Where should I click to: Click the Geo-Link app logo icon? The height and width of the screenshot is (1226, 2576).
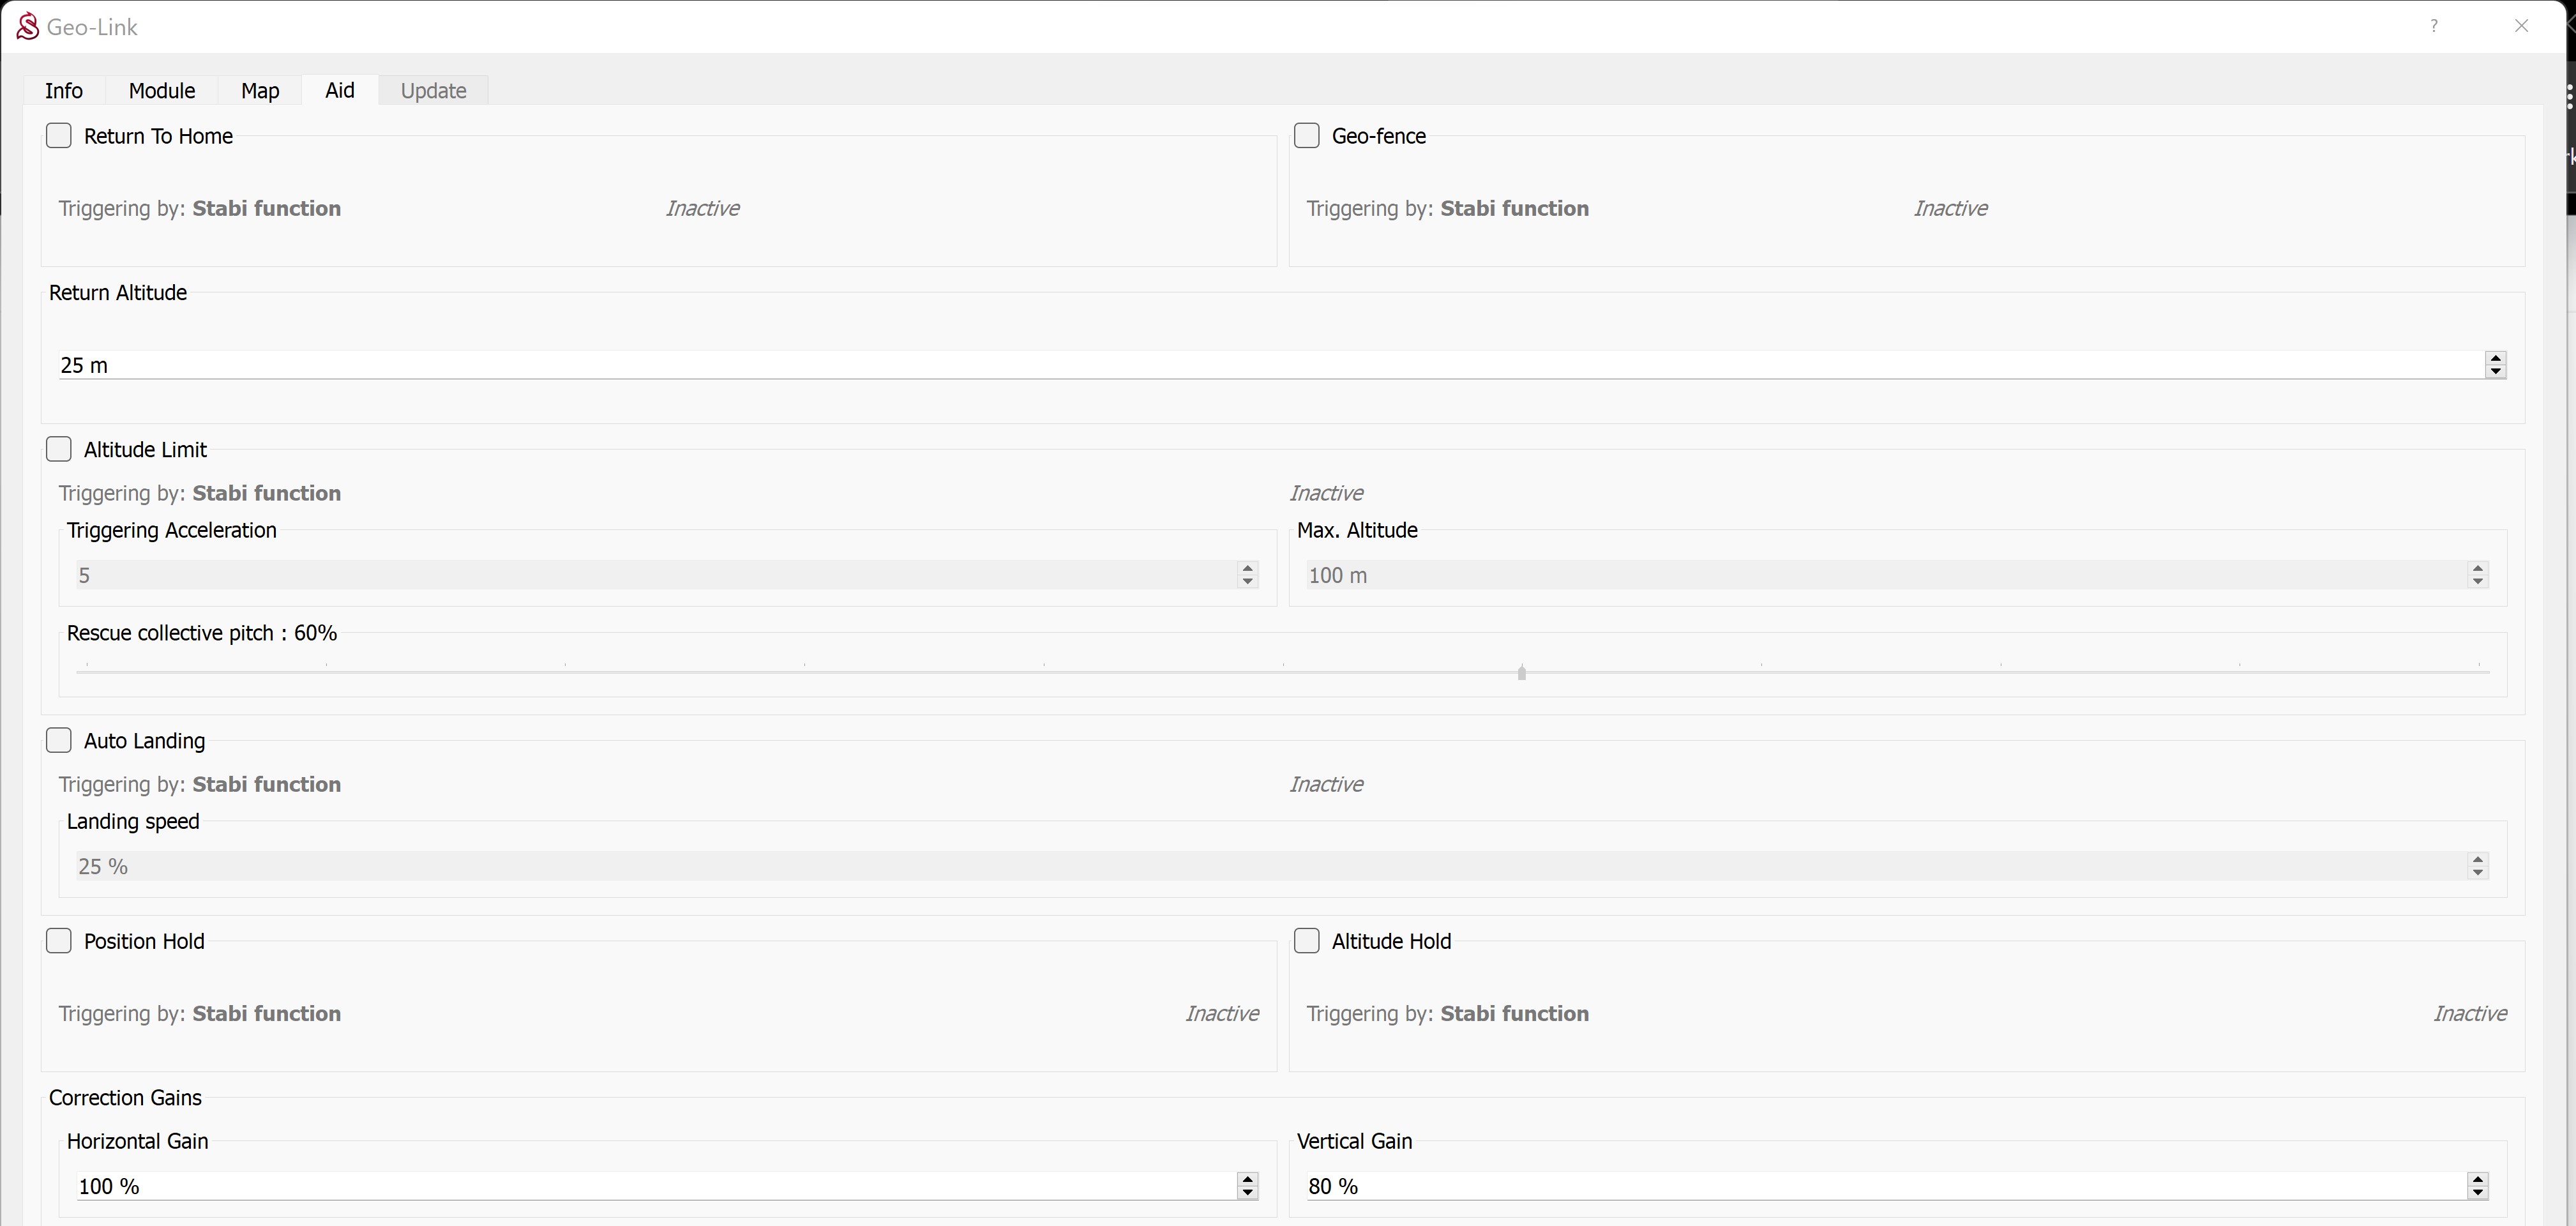(28, 27)
